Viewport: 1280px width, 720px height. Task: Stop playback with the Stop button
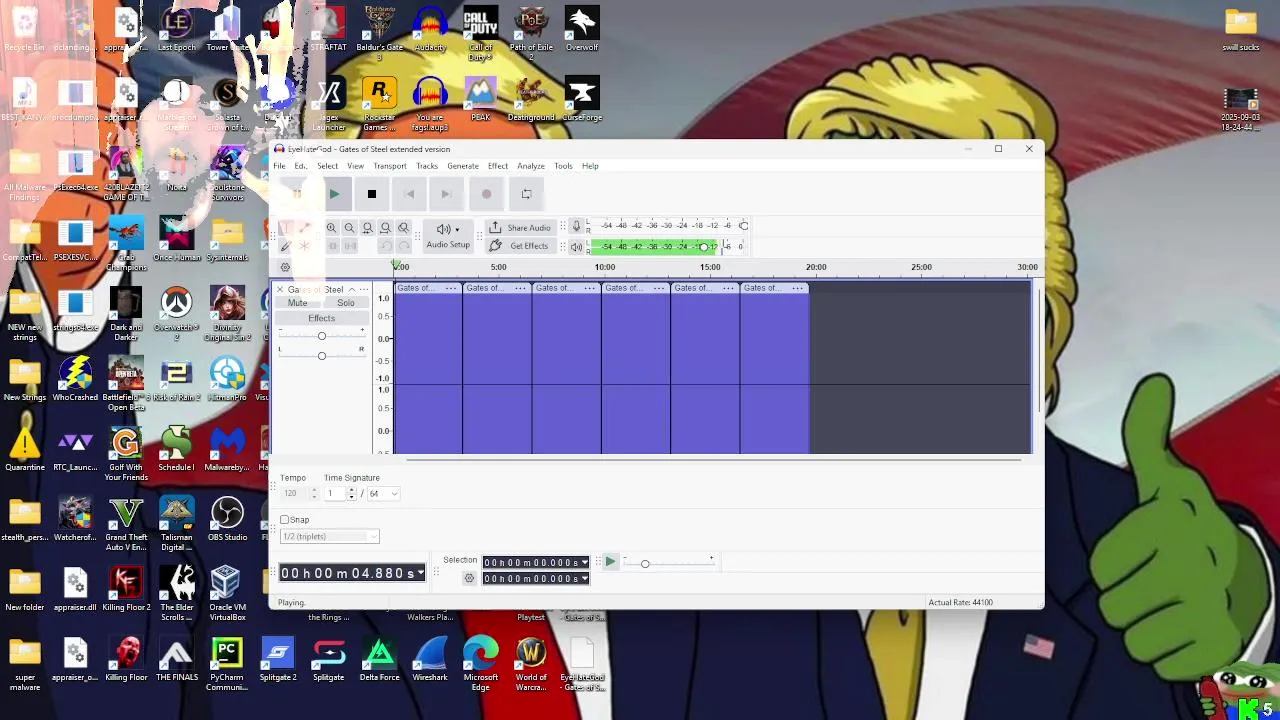tap(372, 194)
